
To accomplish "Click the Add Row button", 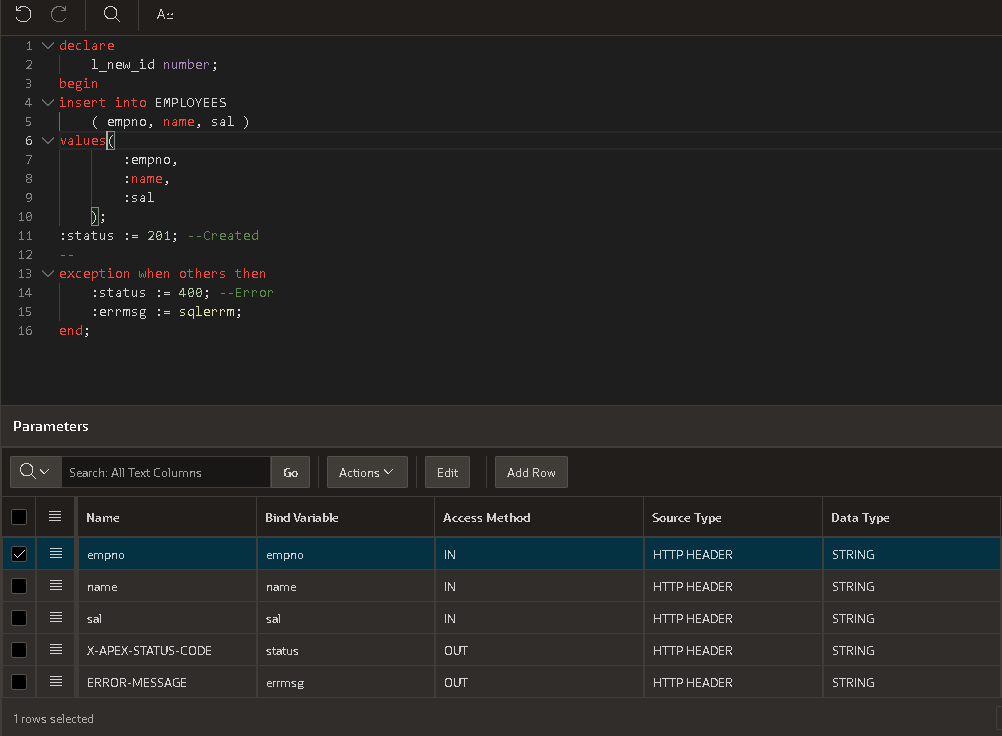I will 531,472.
